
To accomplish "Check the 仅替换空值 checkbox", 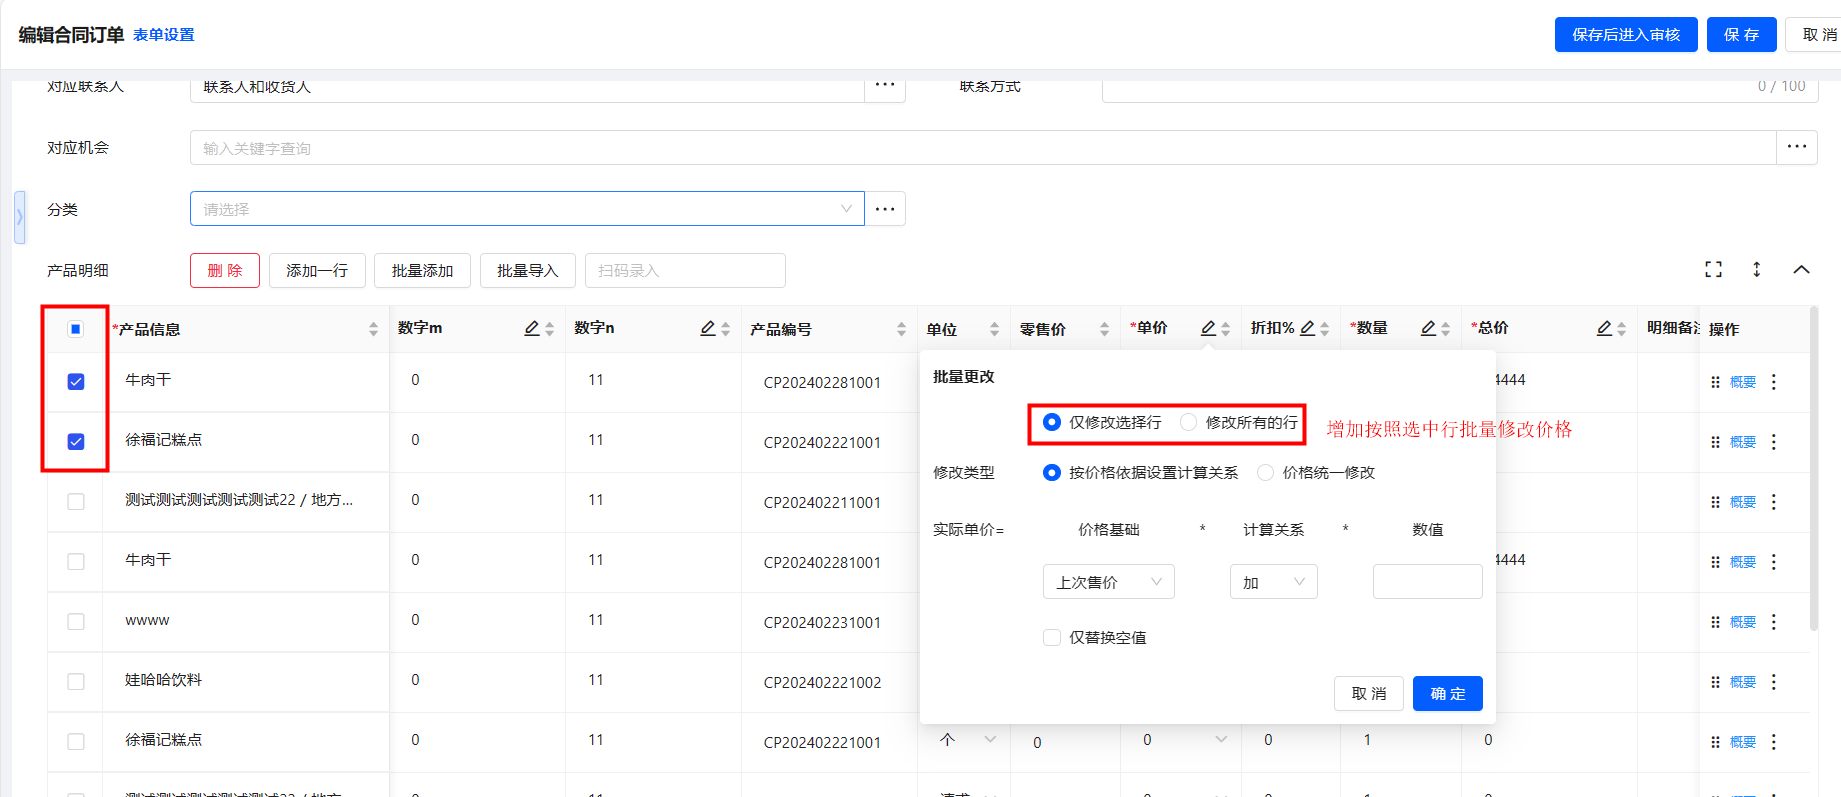I will point(1052,637).
